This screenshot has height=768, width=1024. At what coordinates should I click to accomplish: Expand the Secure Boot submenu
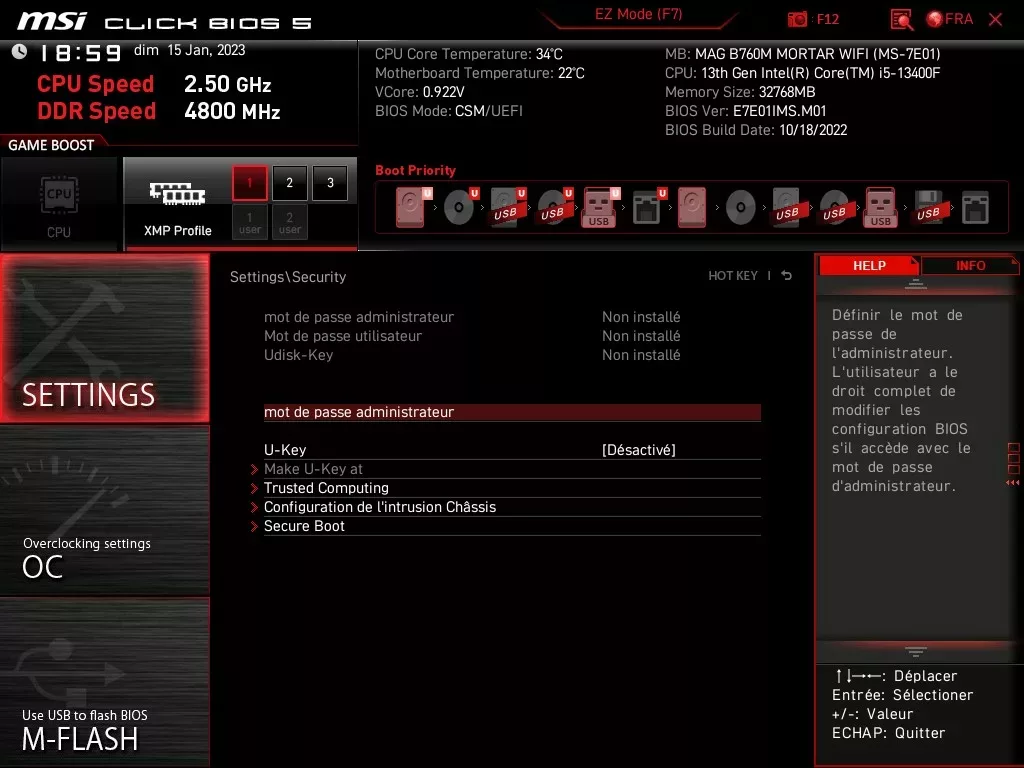coord(304,525)
